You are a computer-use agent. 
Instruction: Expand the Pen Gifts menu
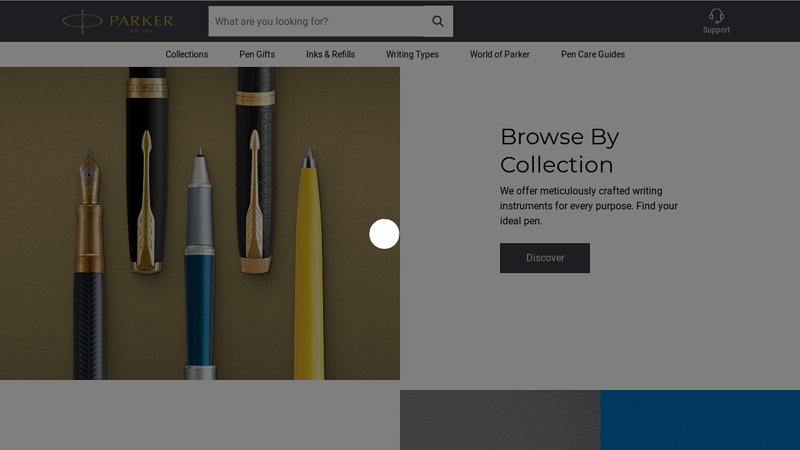(x=257, y=54)
